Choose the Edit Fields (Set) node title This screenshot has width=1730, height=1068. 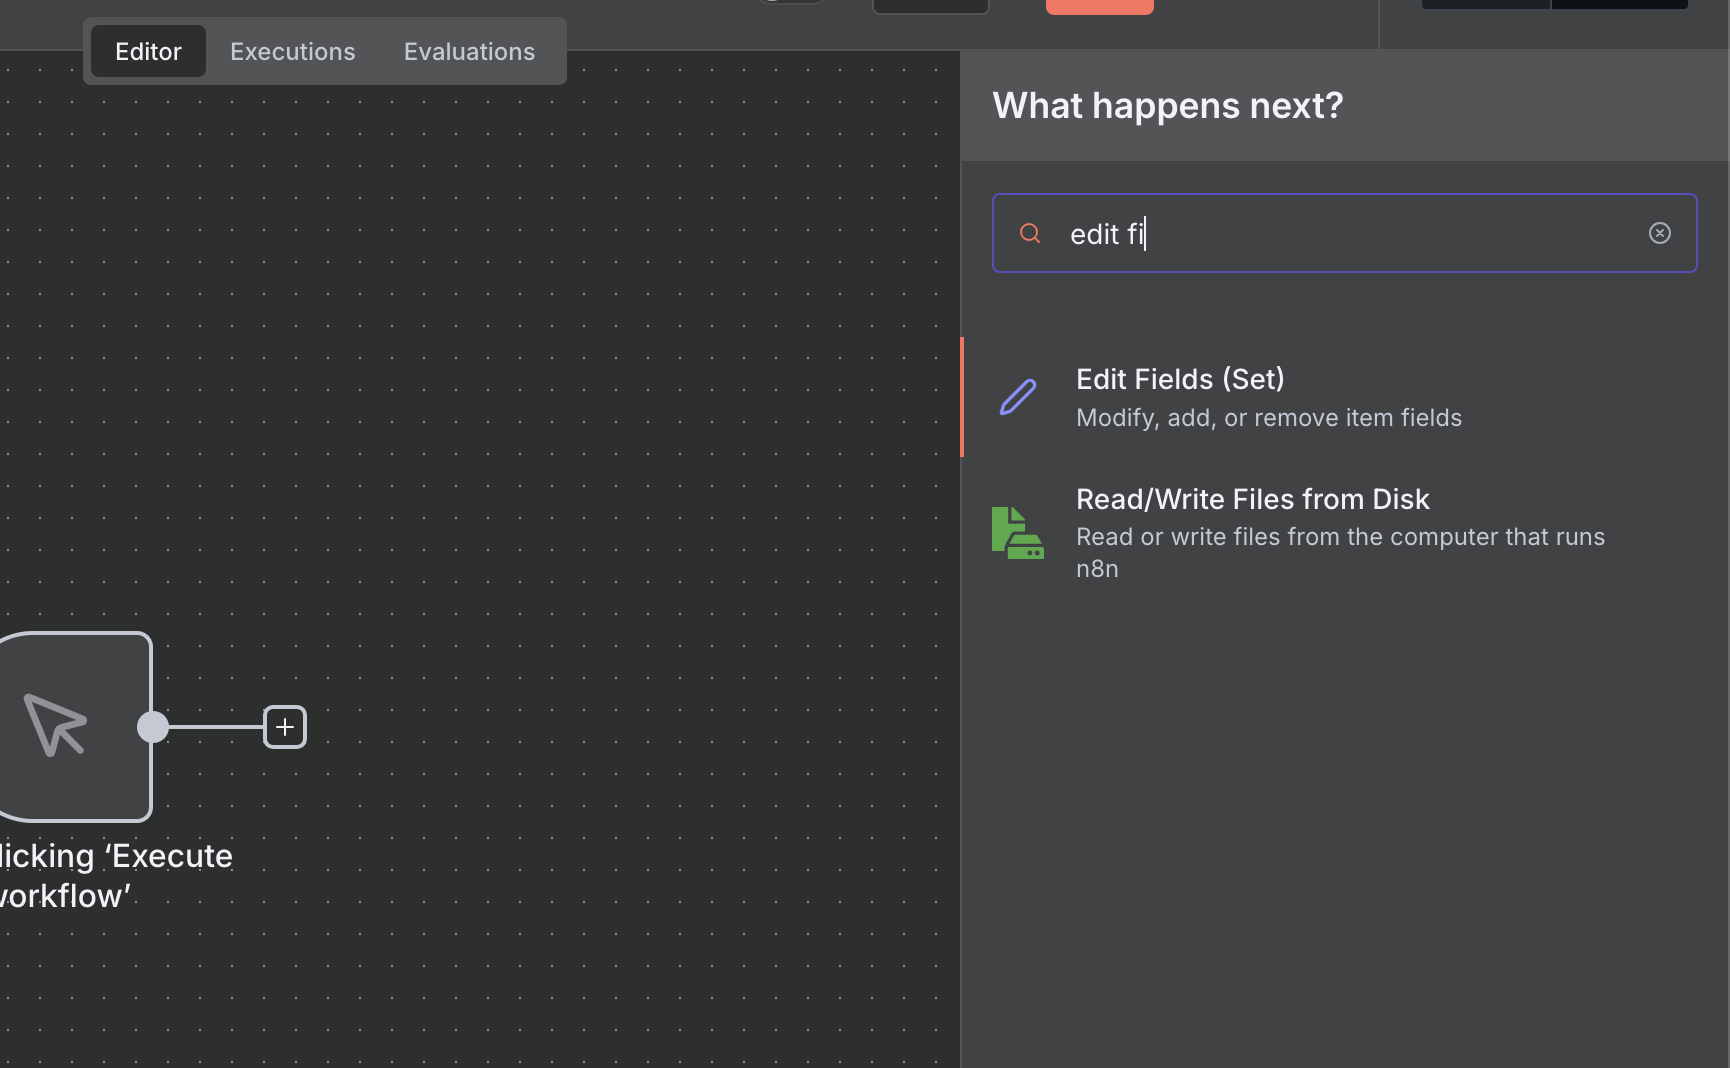click(1180, 379)
